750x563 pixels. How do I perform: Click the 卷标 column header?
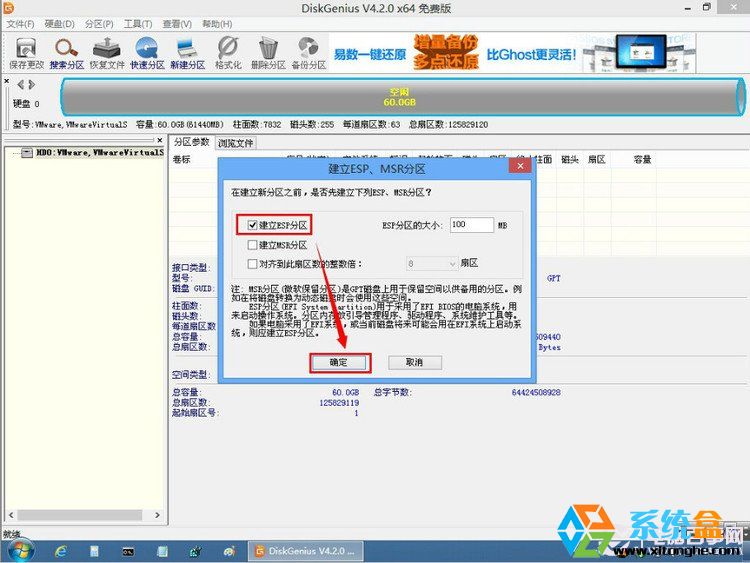tap(181, 160)
